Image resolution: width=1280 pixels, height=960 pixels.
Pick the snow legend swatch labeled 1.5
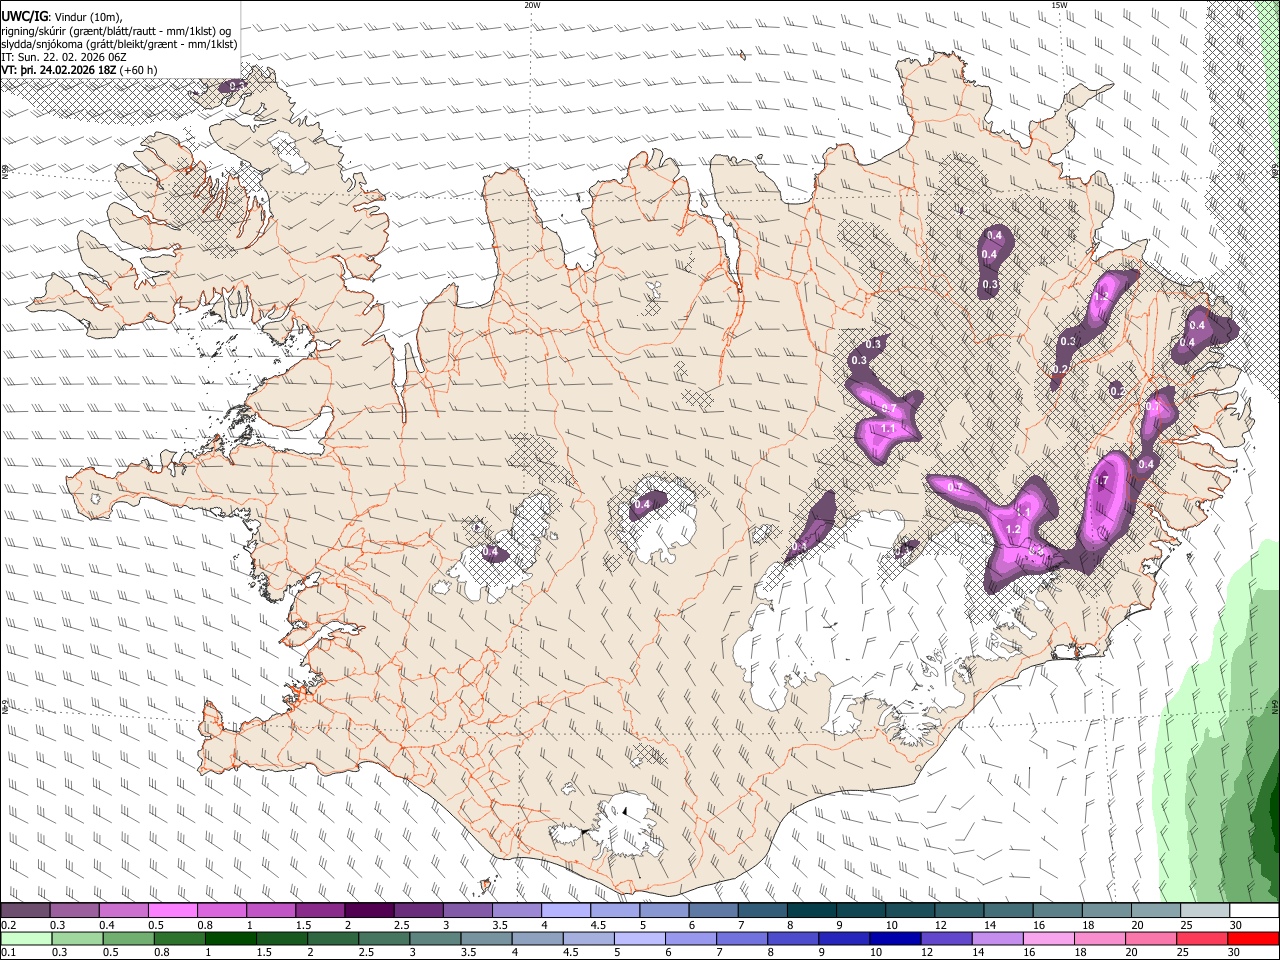coord(319,910)
